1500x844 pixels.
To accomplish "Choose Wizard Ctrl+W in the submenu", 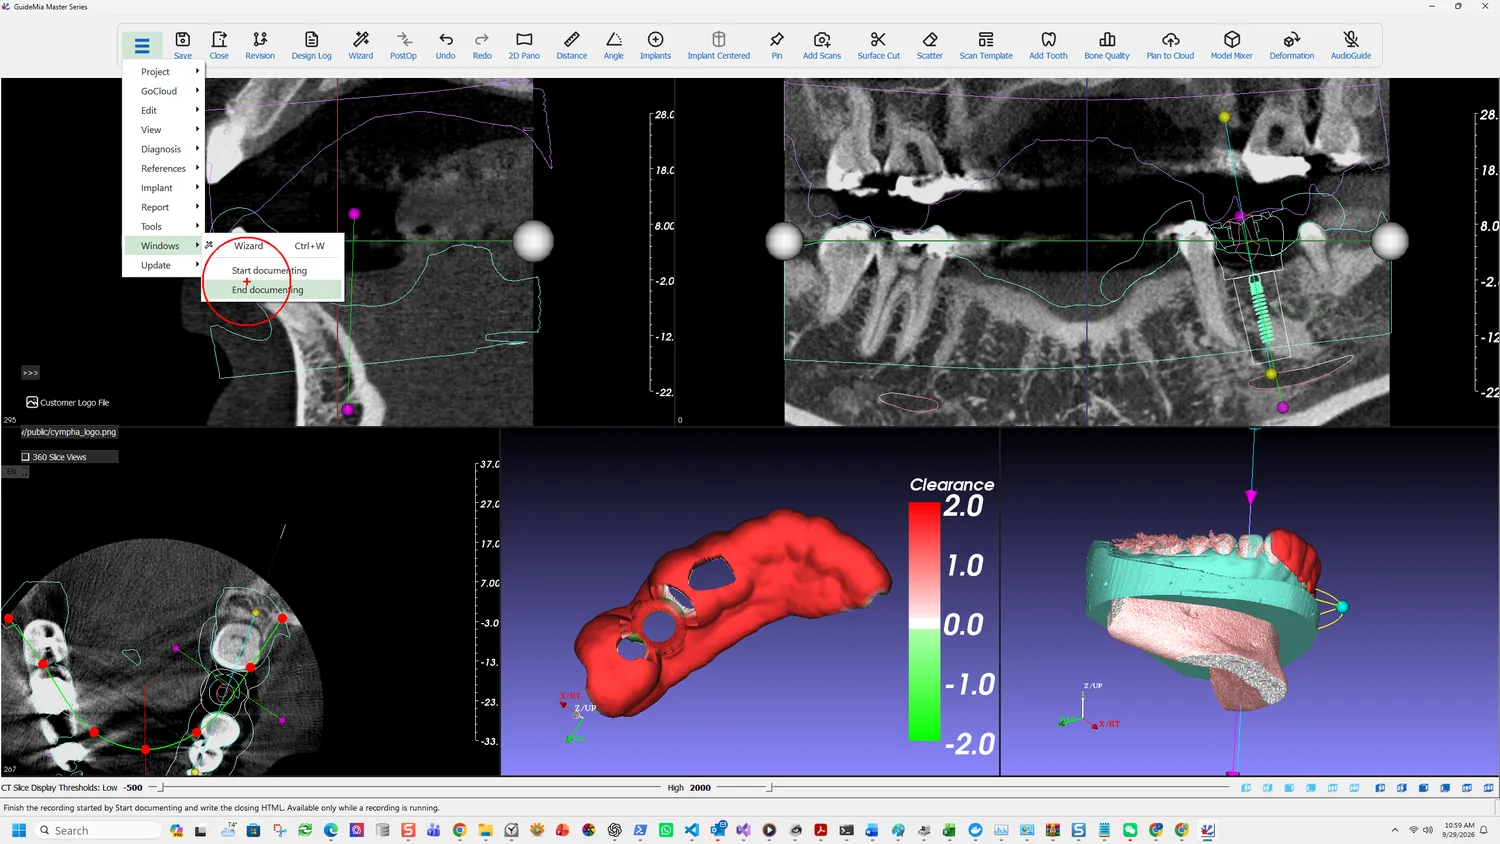I will (x=273, y=246).
